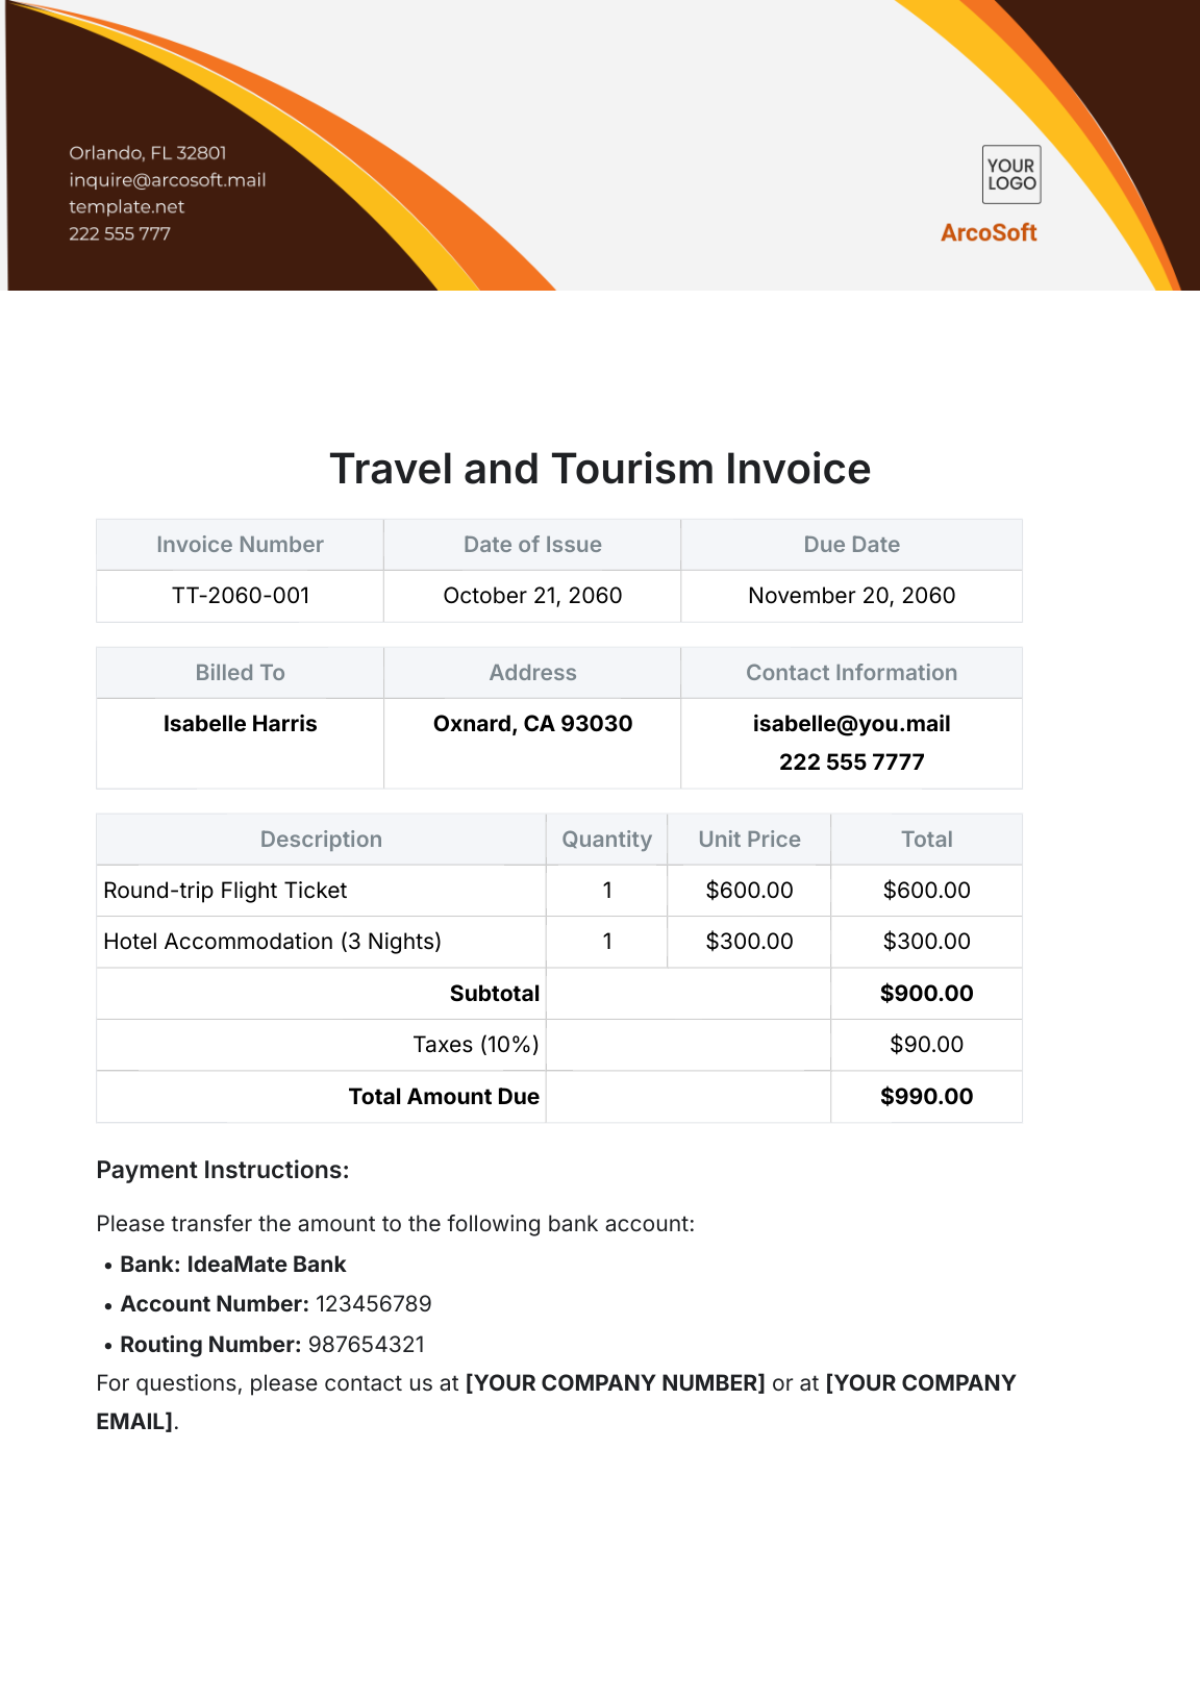Viewport: 1200px width, 1700px height.
Task: Open the template.net website link
Action: click(126, 207)
